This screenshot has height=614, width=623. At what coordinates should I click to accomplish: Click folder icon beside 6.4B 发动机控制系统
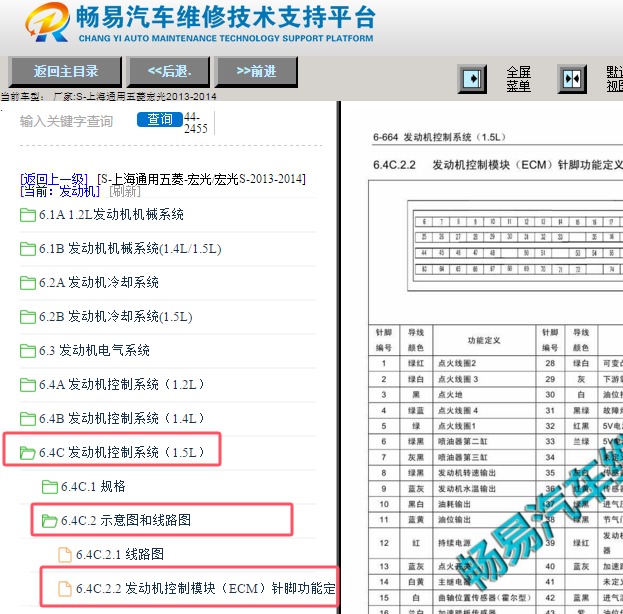pyautogui.click(x=27, y=419)
